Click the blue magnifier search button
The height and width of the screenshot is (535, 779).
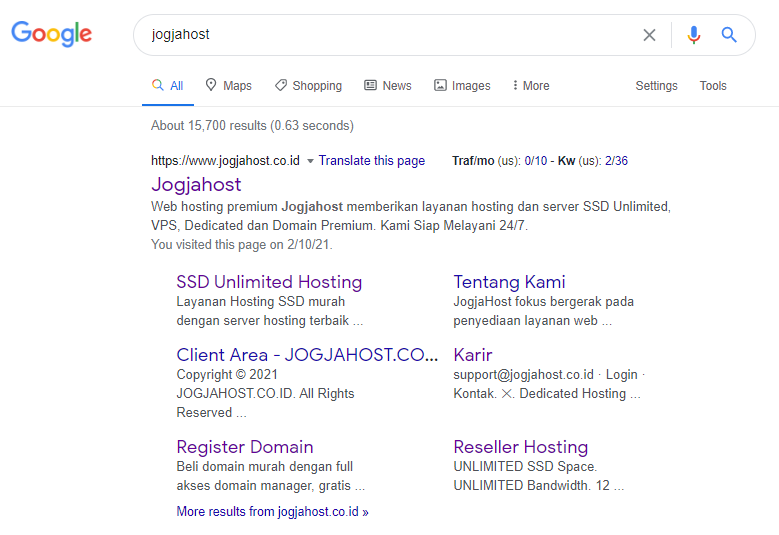point(729,35)
